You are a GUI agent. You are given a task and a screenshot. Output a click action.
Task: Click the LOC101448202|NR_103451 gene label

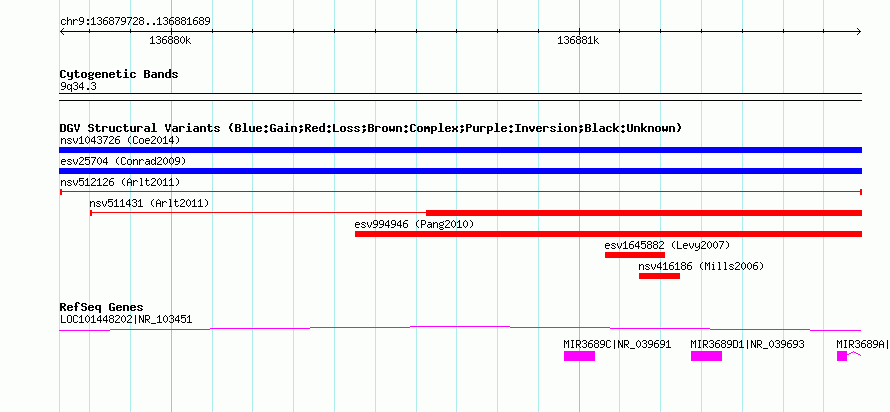tap(126, 319)
